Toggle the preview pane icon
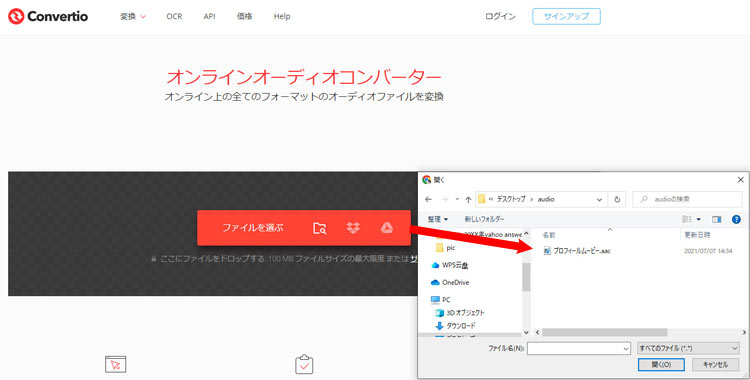Image resolution: width=750 pixels, height=380 pixels. point(717,219)
